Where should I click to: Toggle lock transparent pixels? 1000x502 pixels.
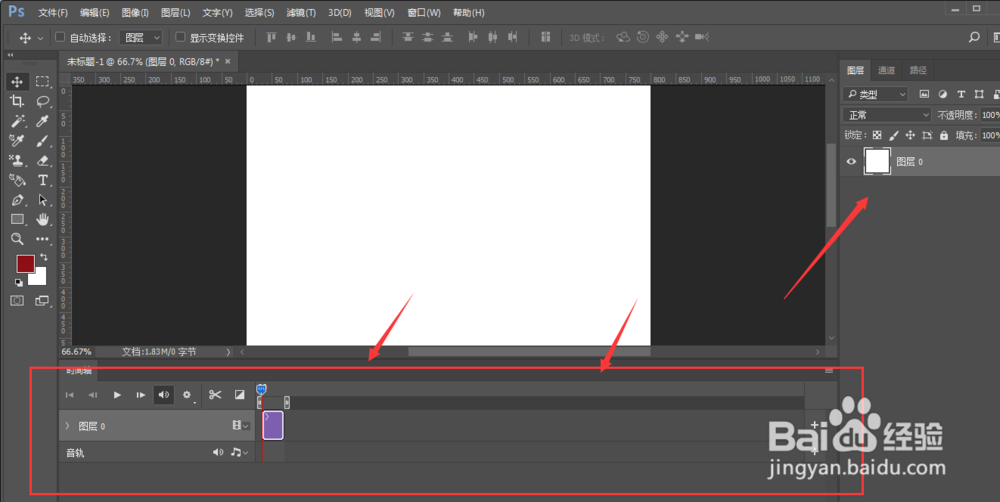[877, 135]
